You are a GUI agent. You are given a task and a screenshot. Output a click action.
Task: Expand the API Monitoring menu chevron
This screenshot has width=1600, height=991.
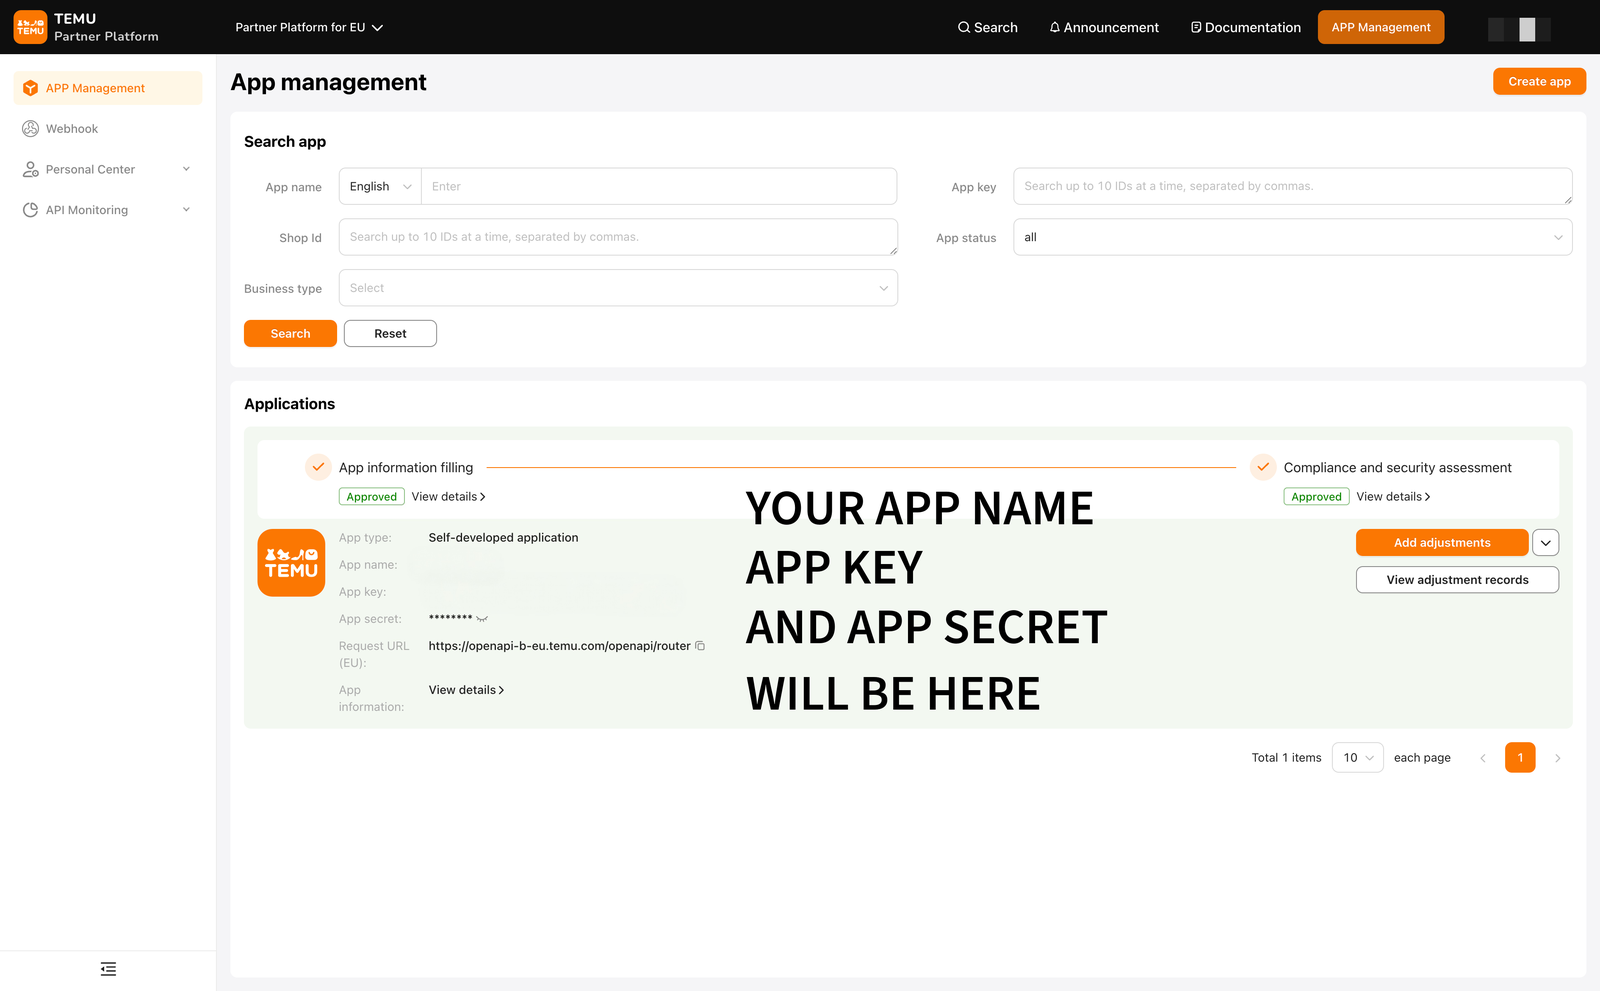pos(186,210)
